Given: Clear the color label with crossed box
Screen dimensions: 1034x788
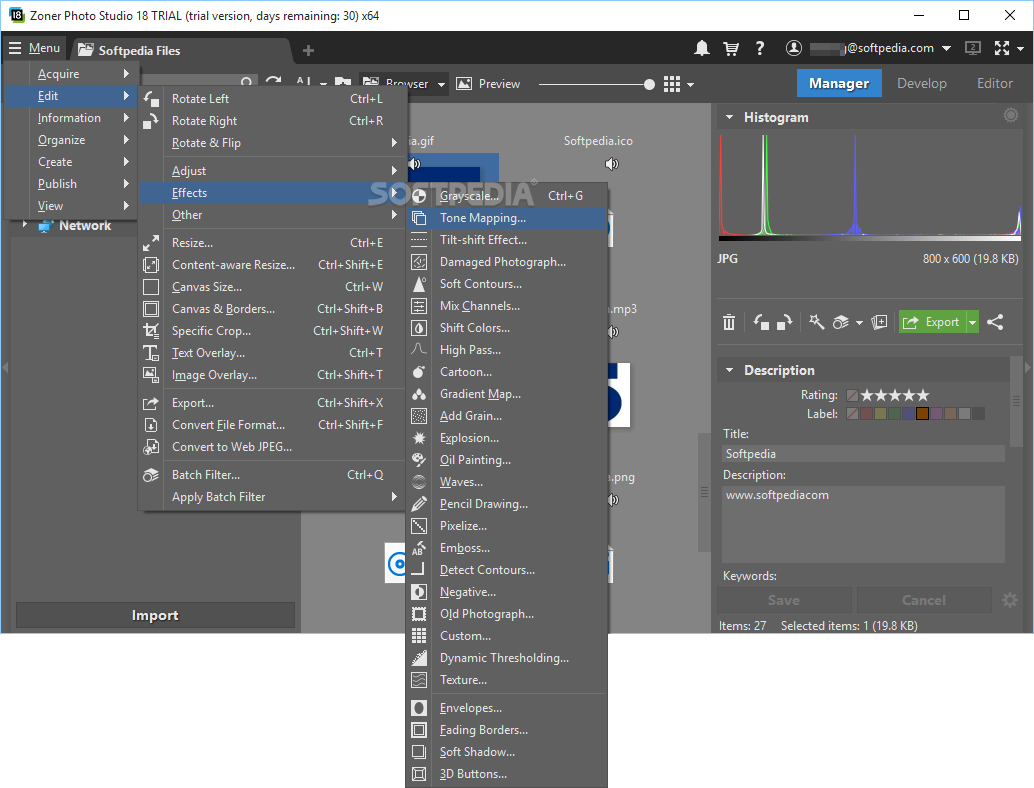Looking at the screenshot, I should click(852, 413).
